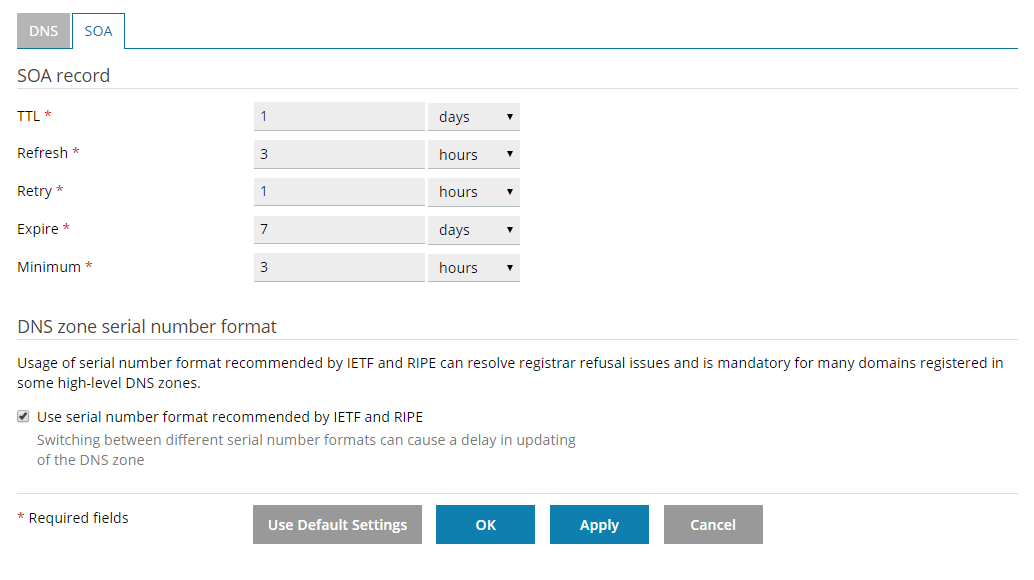Open the Retry time unit dropdown
The width and height of the screenshot is (1034, 580).
click(474, 192)
